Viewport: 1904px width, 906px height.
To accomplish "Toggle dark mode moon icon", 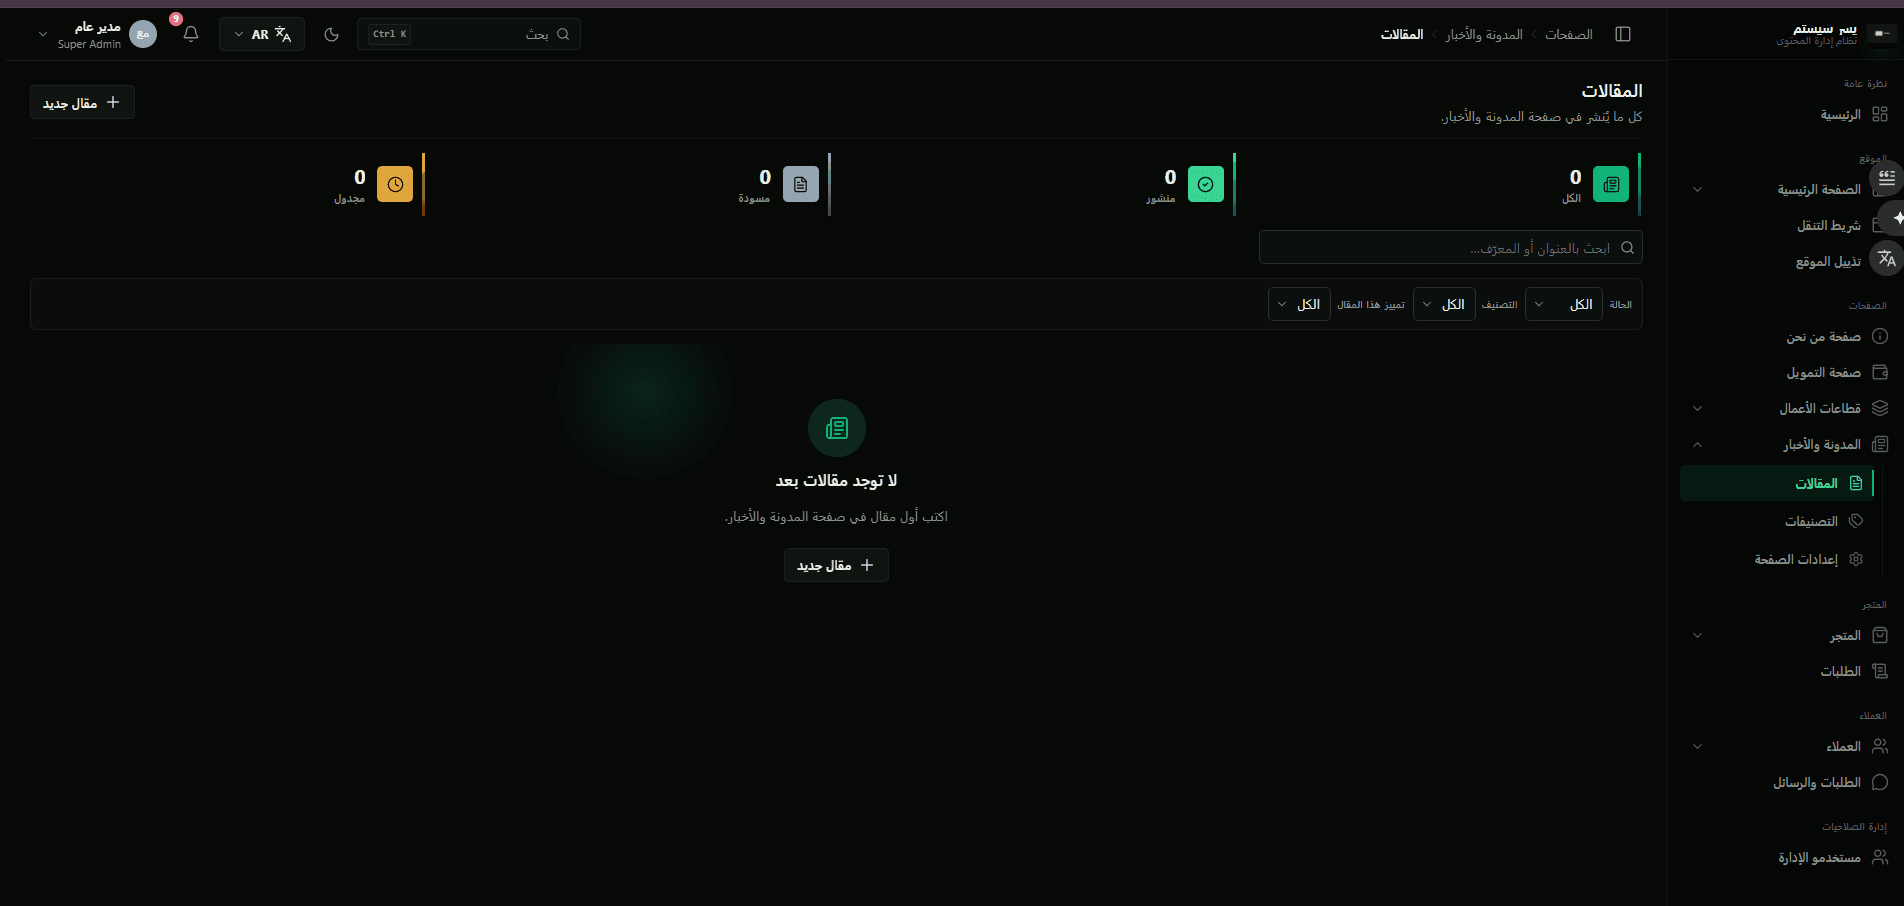I will click(x=332, y=34).
